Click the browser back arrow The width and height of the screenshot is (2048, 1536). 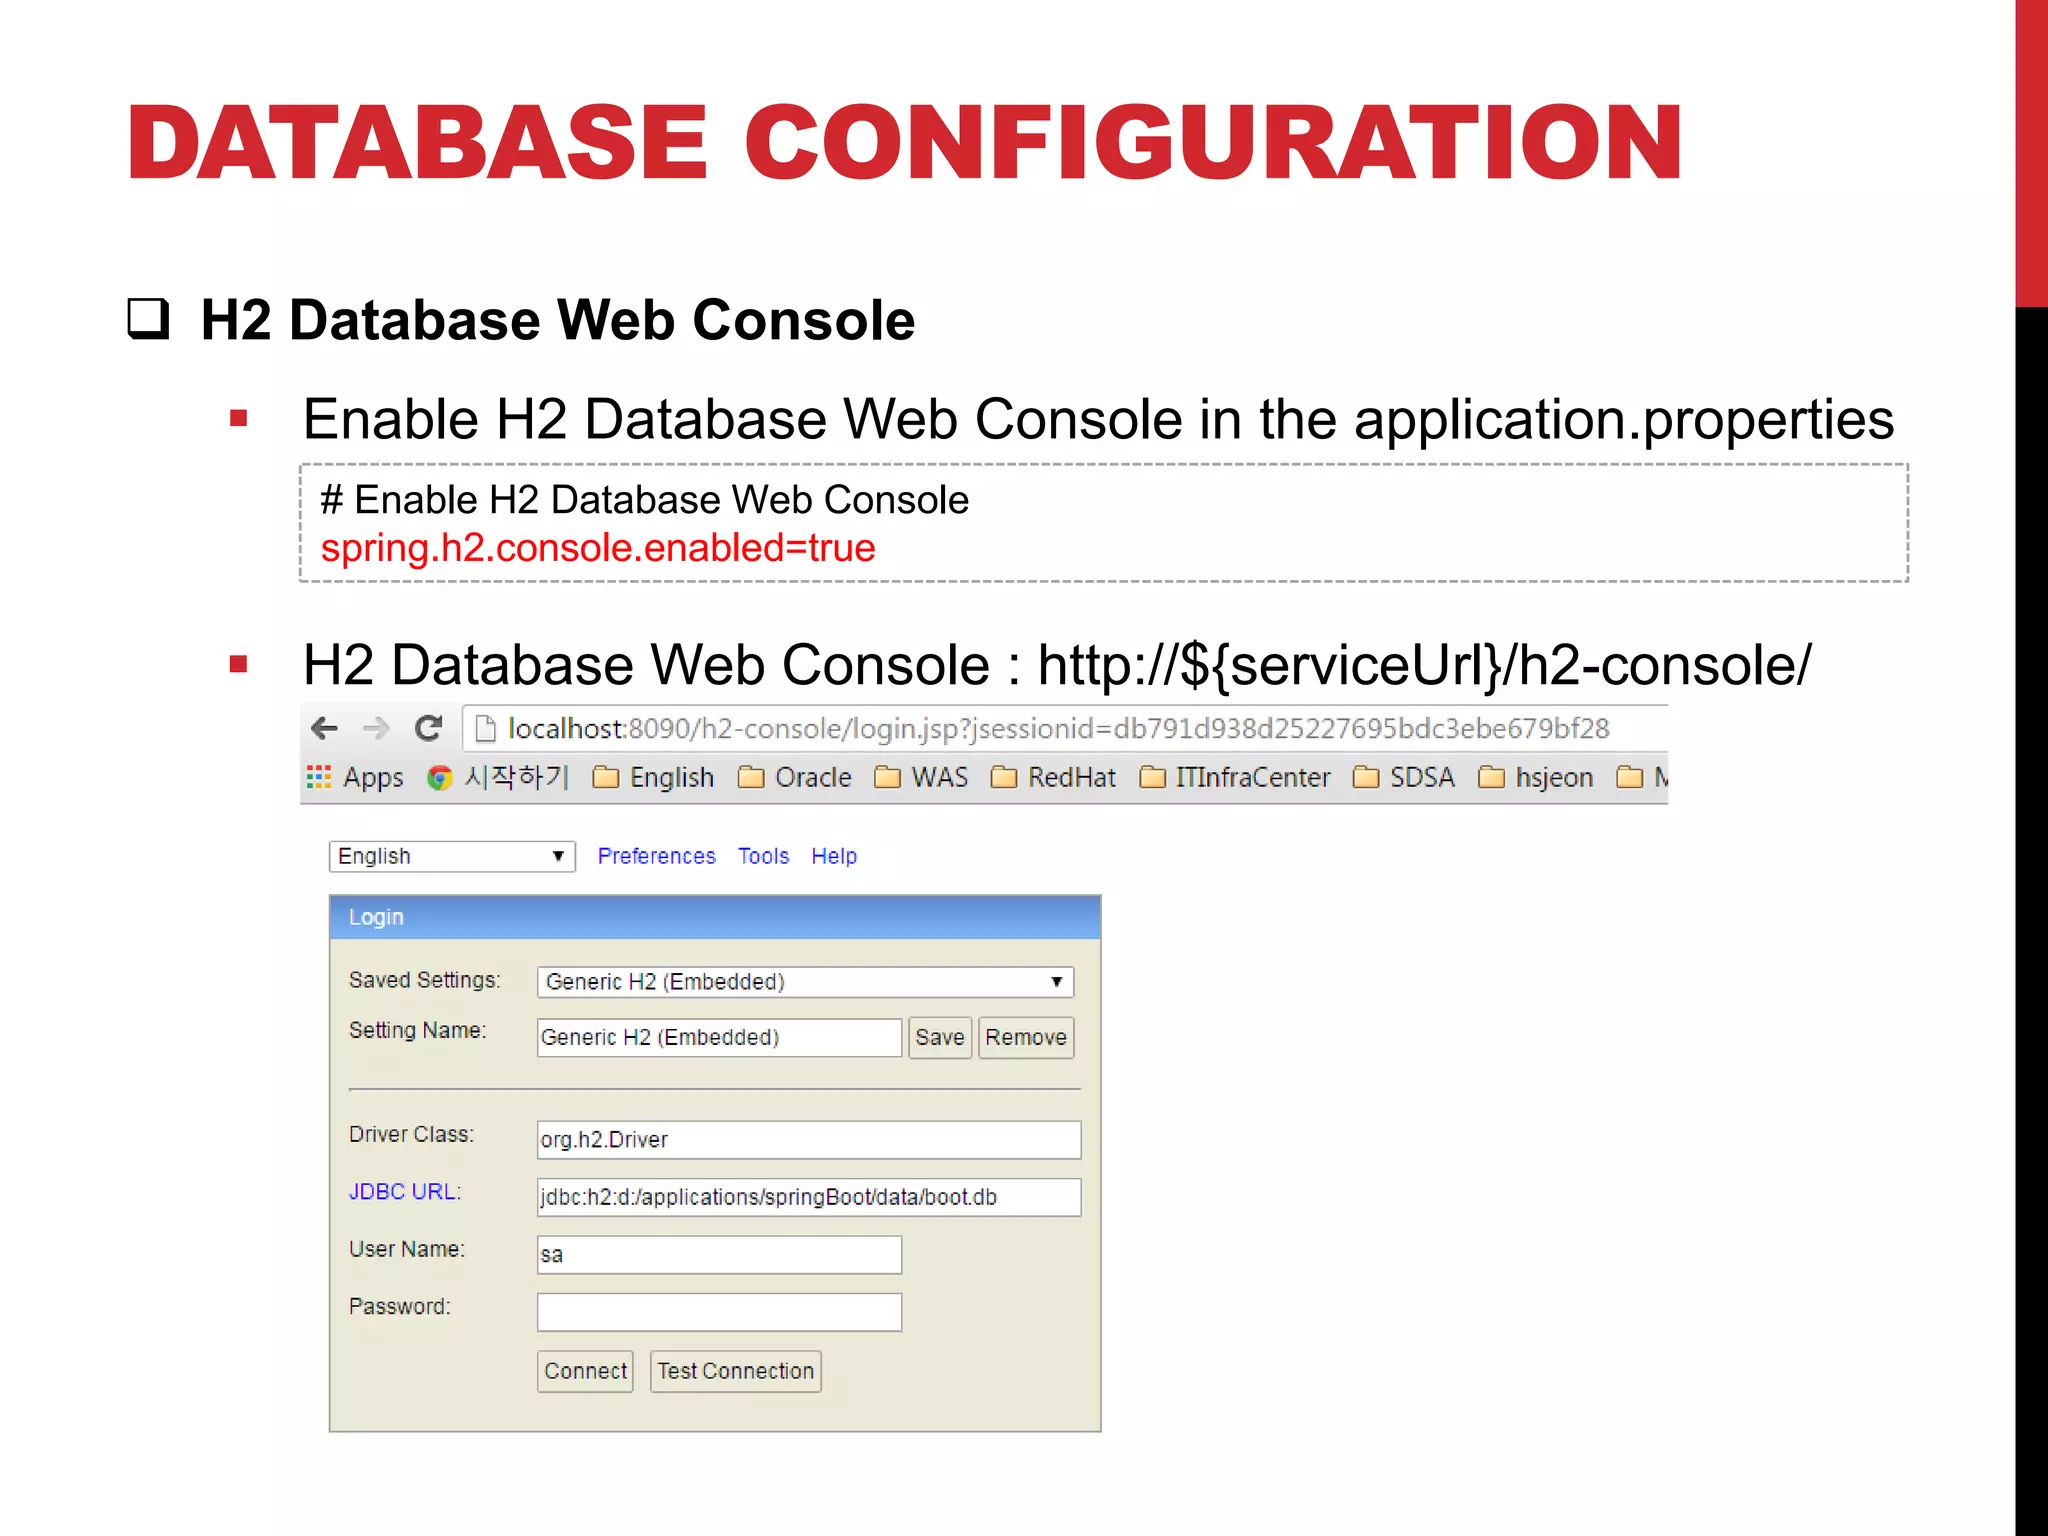click(x=324, y=728)
